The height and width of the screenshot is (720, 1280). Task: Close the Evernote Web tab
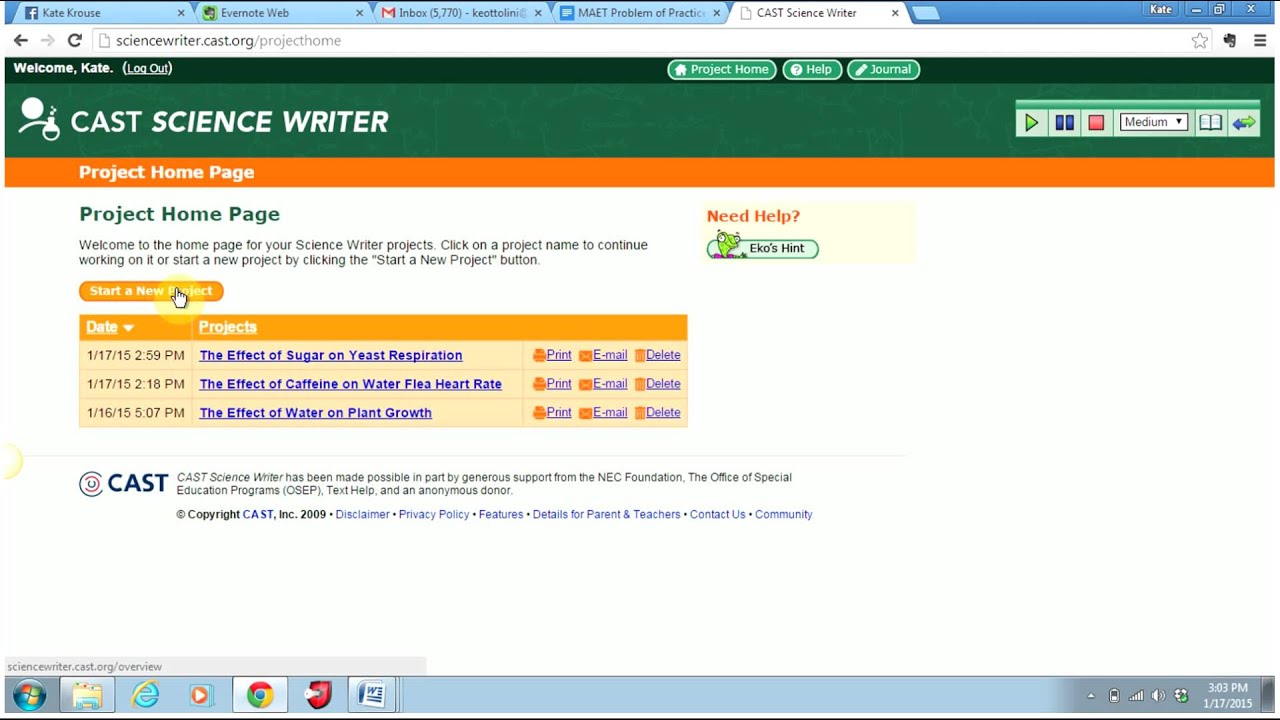359,13
